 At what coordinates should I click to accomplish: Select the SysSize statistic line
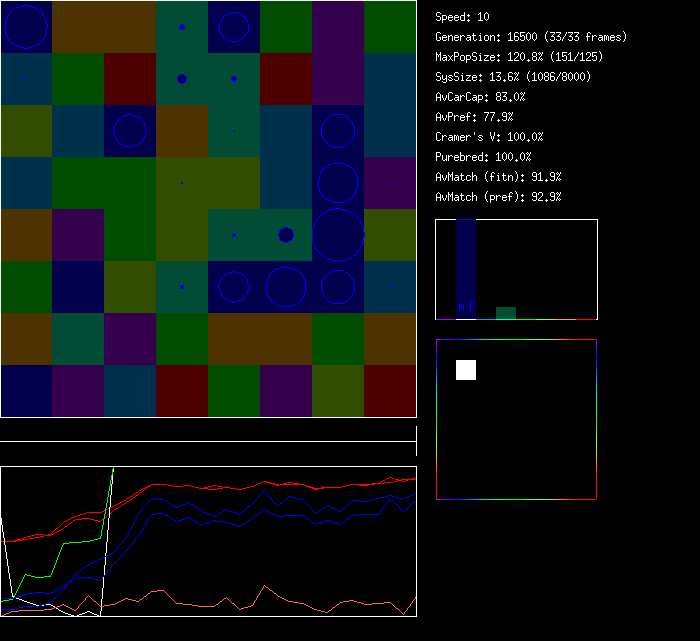(x=512, y=77)
